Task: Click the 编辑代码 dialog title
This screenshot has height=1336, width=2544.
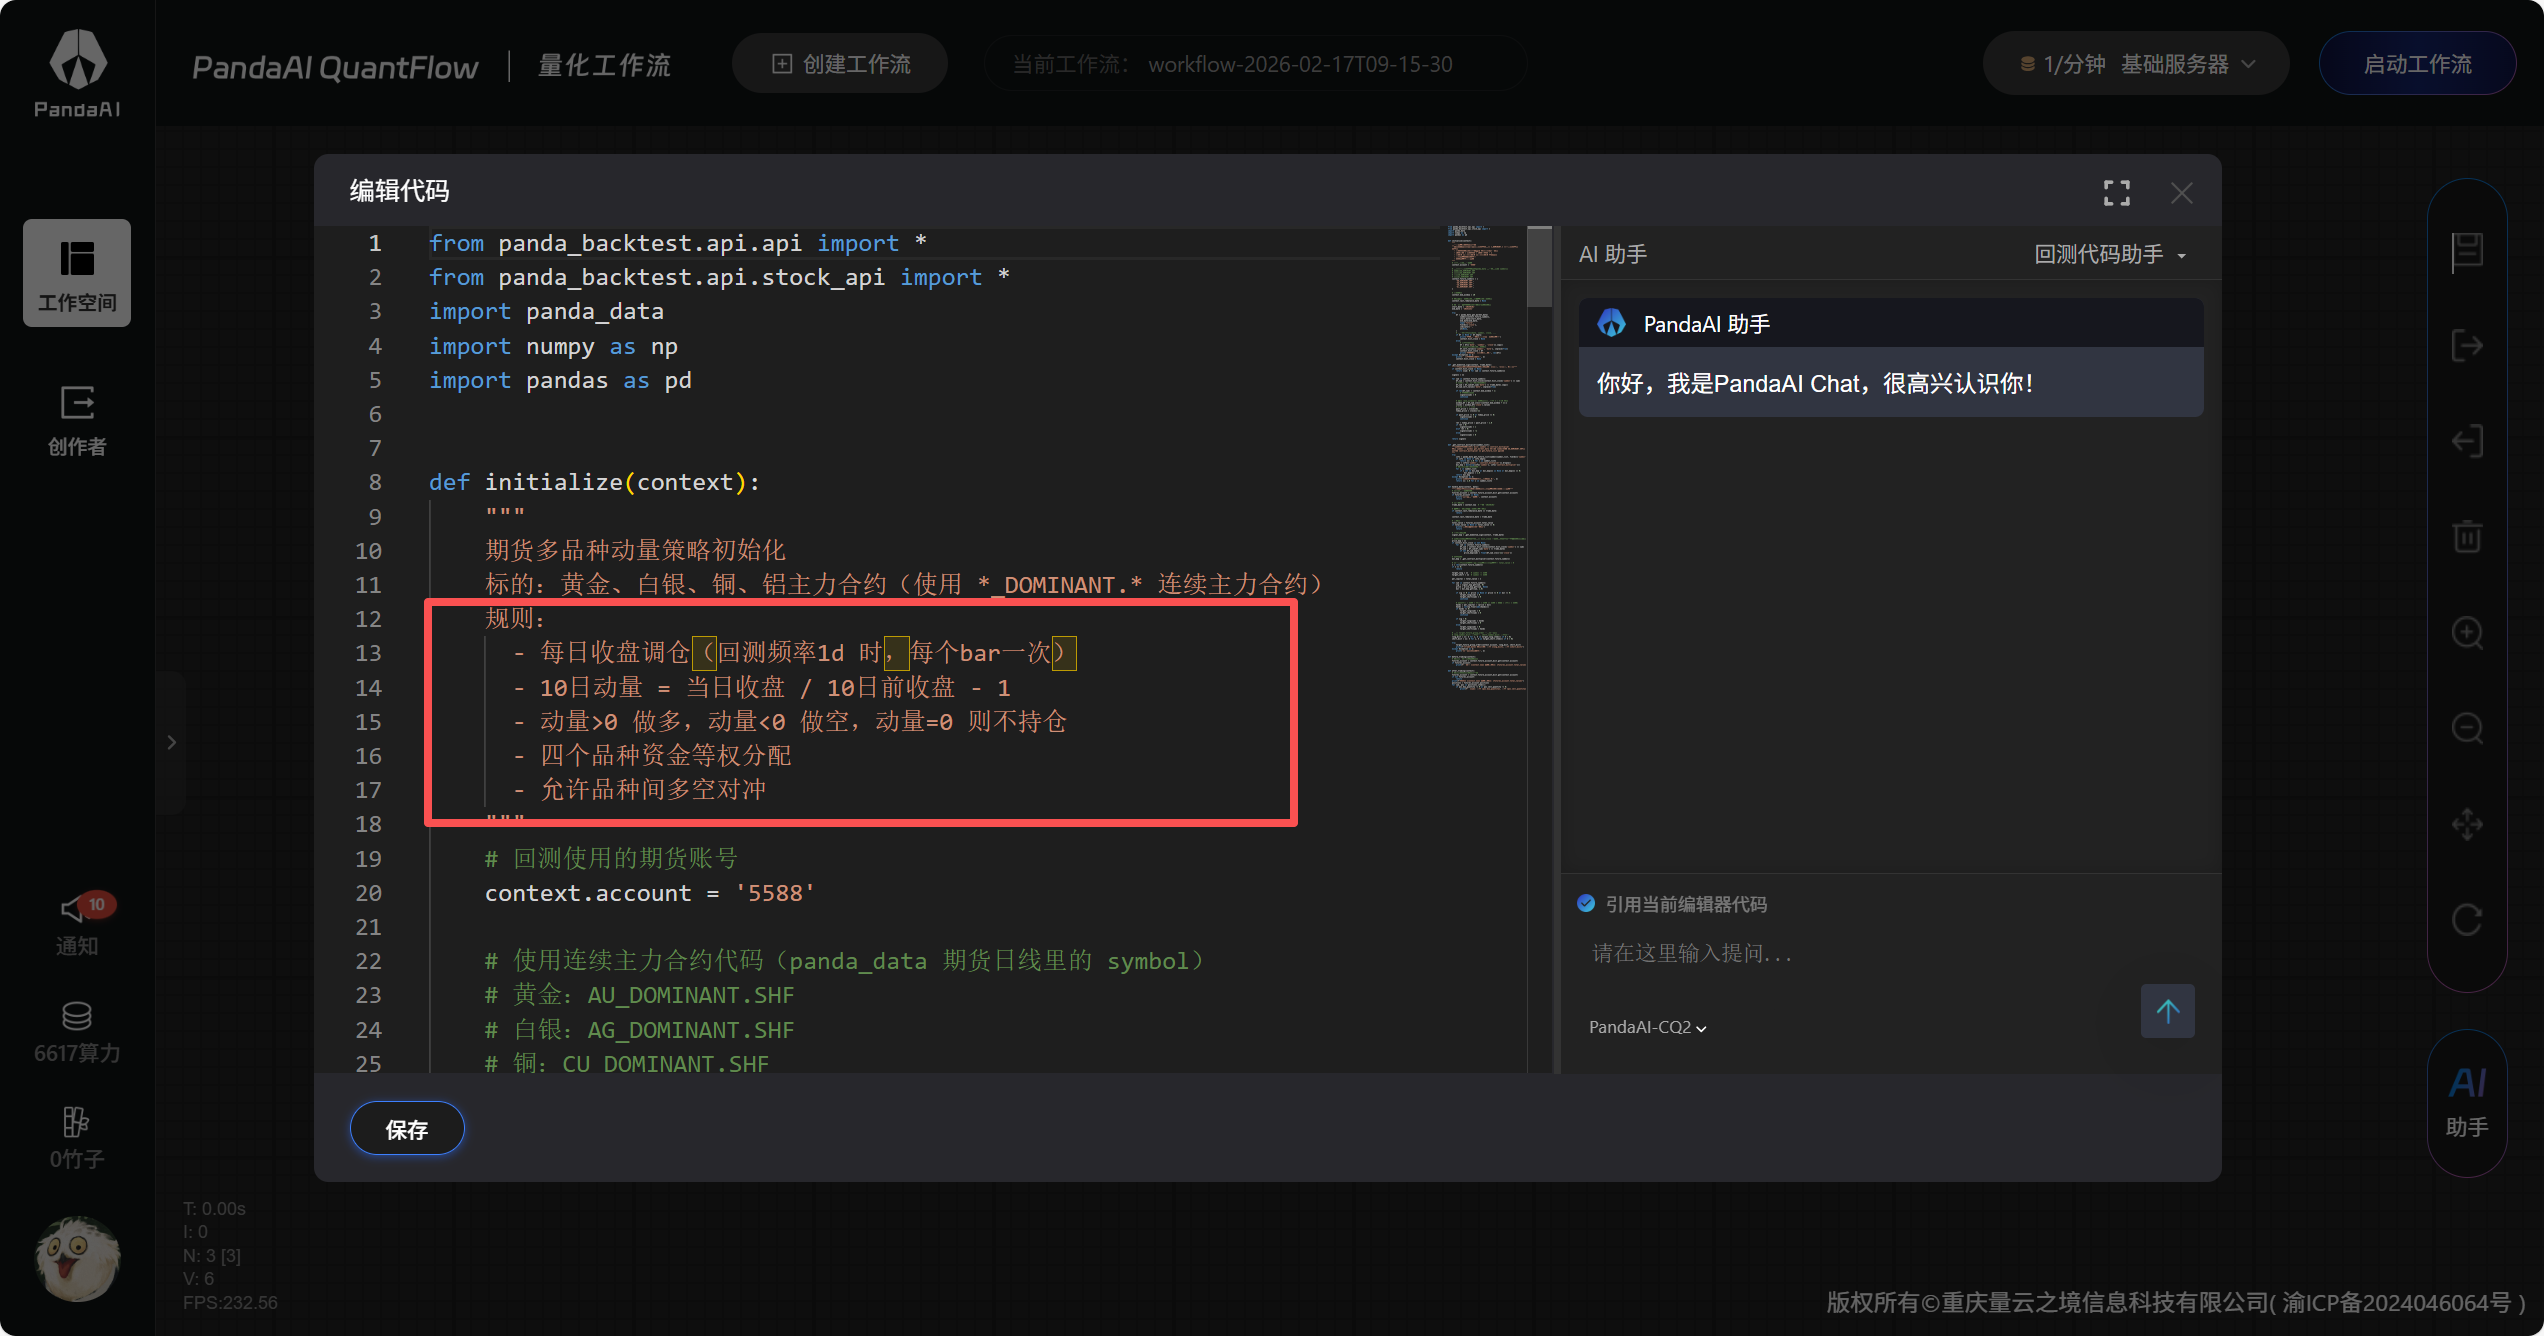Action: (x=399, y=191)
